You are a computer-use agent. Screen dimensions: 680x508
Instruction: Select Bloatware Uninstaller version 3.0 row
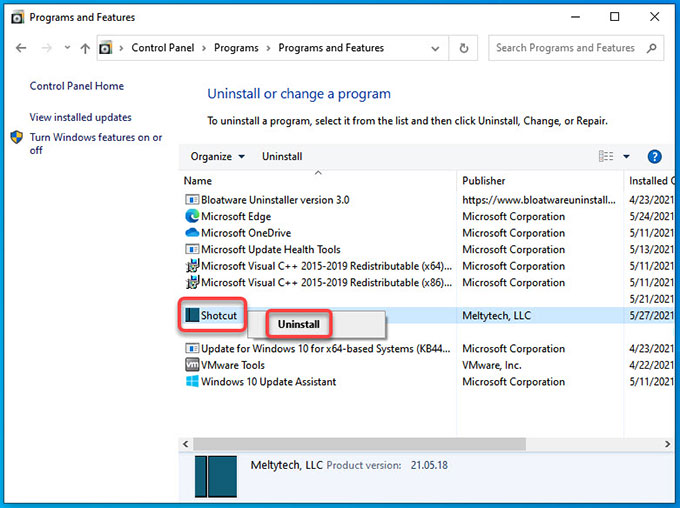275,200
